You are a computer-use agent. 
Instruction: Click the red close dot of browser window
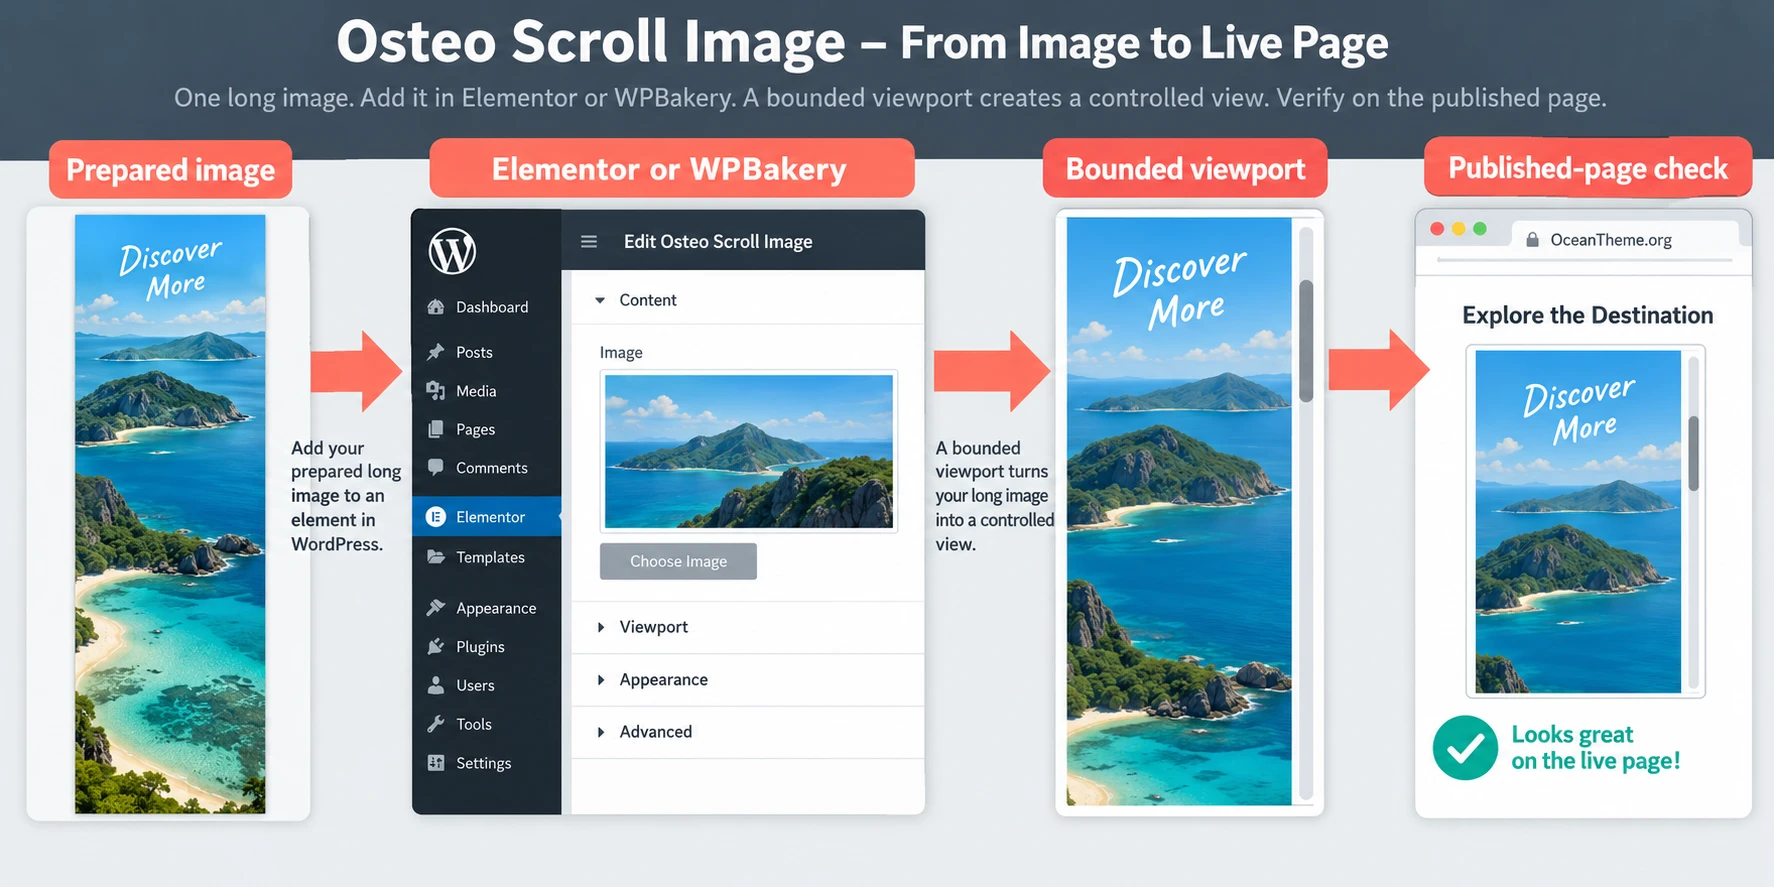(x=1437, y=229)
